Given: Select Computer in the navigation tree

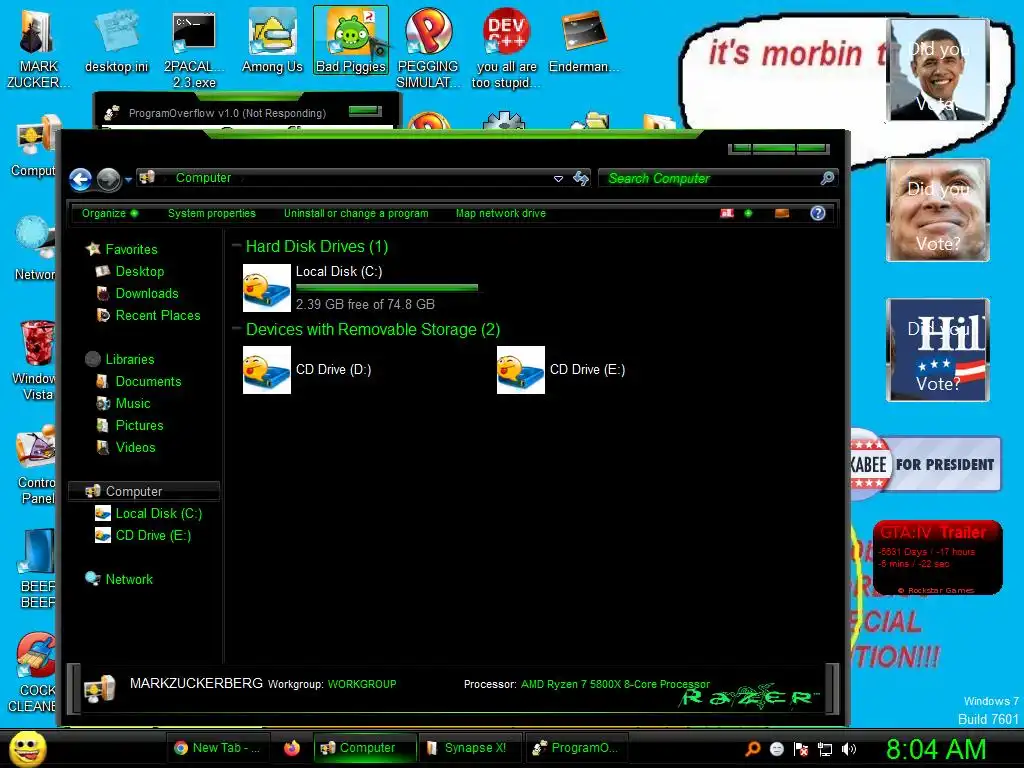Looking at the screenshot, I should (x=144, y=491).
